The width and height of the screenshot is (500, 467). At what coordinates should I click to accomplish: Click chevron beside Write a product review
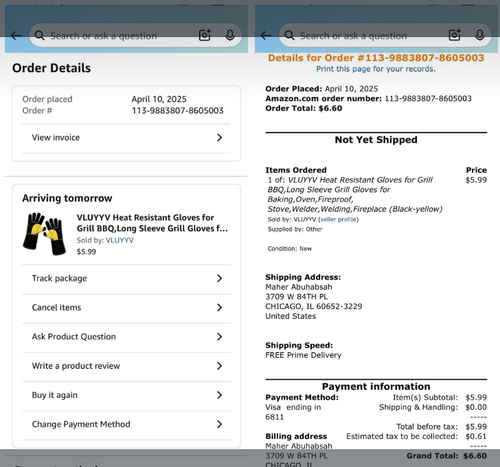(x=219, y=366)
